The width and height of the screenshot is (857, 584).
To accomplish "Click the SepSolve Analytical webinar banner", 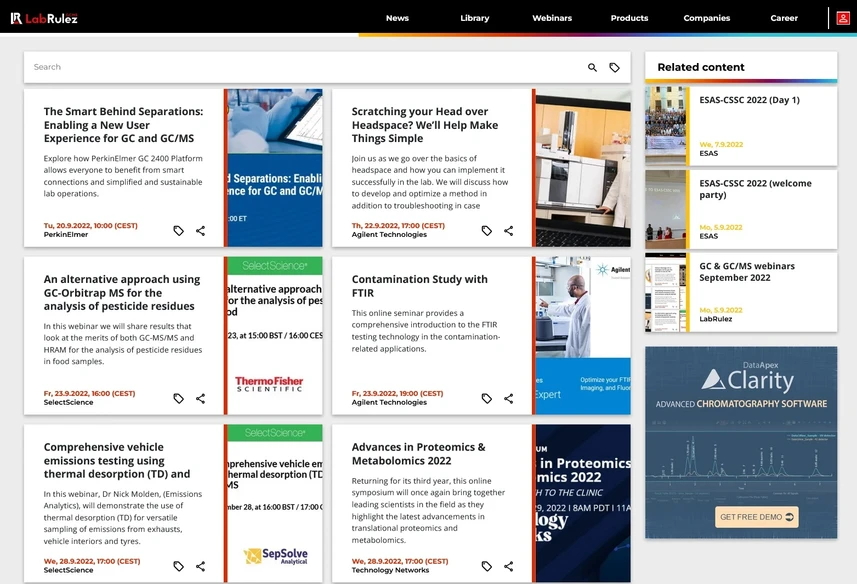I will (x=275, y=503).
